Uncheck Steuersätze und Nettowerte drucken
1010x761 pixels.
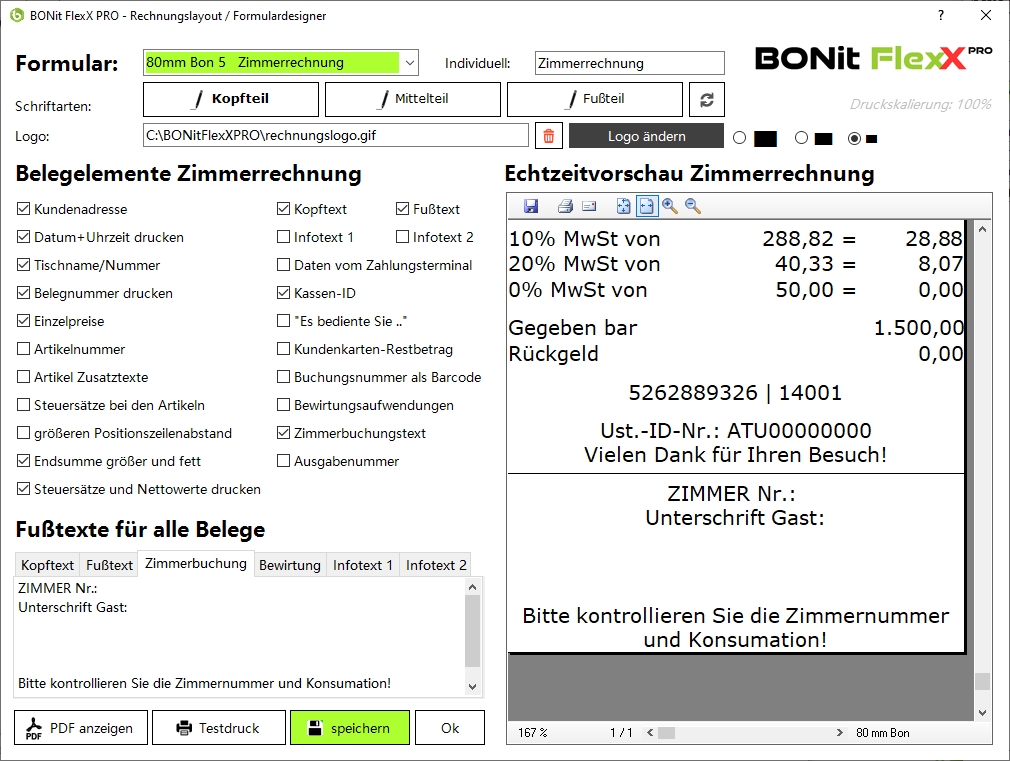(23, 489)
